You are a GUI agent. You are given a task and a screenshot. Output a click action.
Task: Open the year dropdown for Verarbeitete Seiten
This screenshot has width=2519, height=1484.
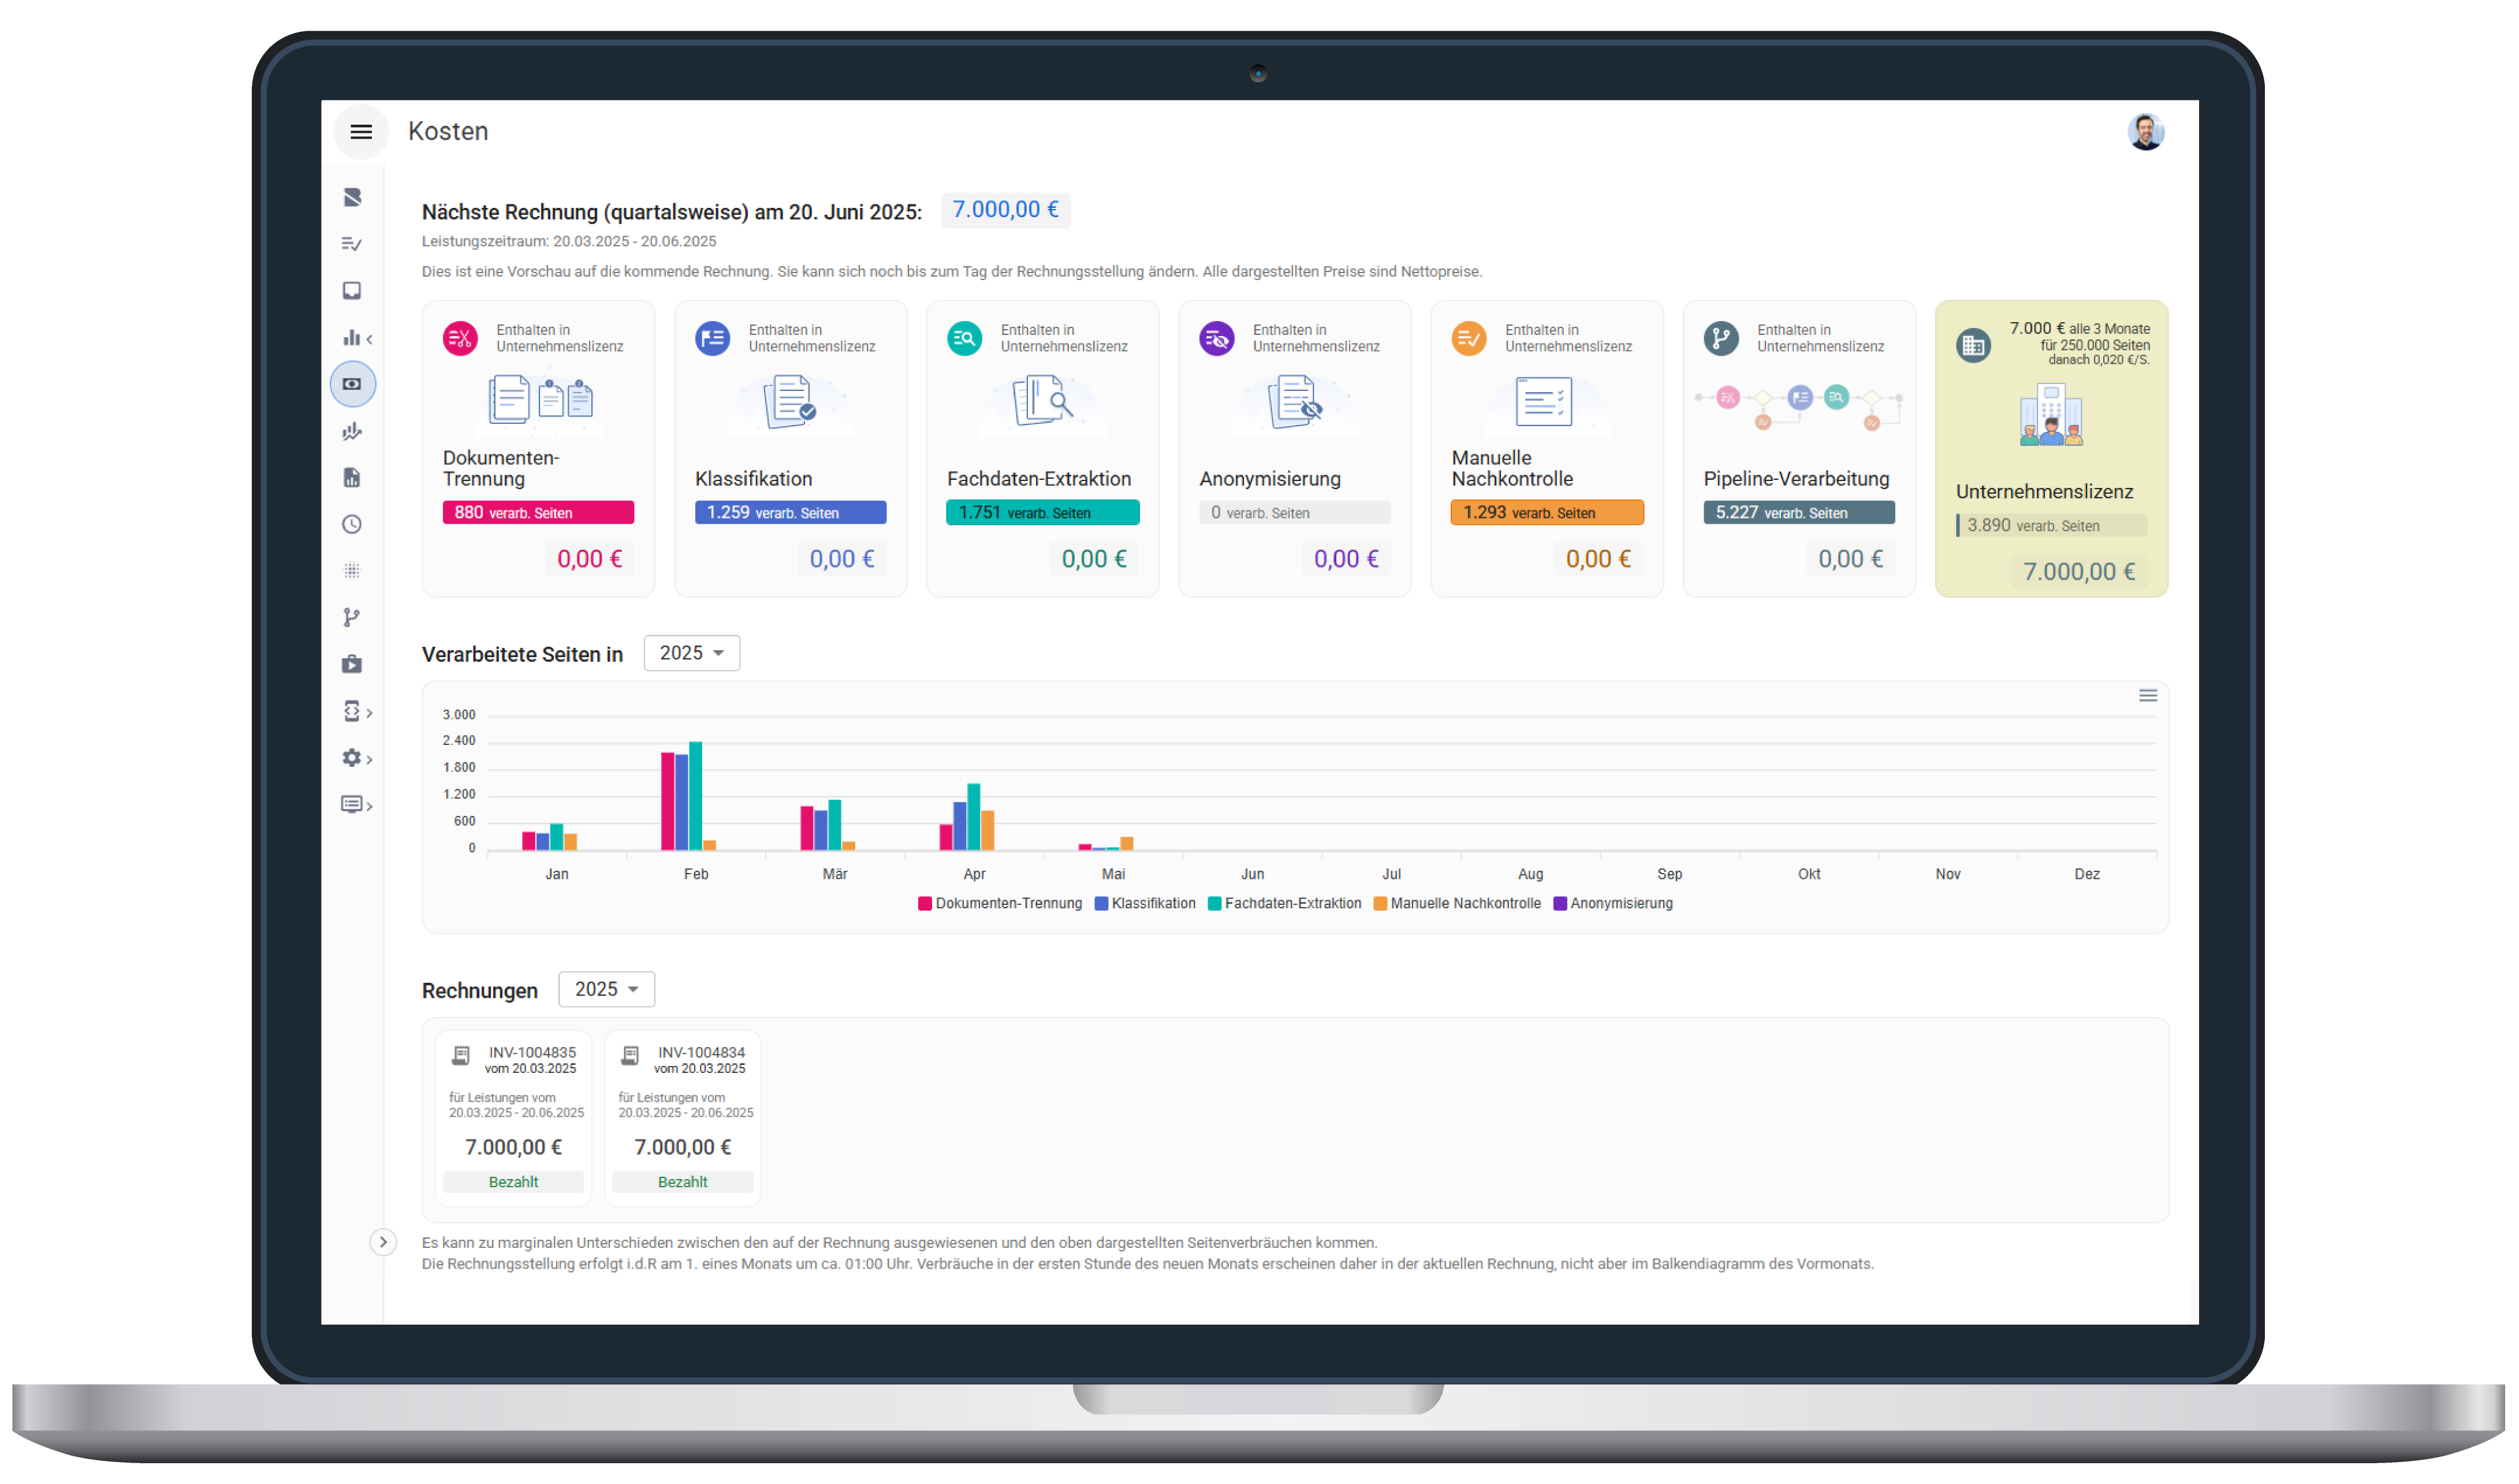point(692,653)
